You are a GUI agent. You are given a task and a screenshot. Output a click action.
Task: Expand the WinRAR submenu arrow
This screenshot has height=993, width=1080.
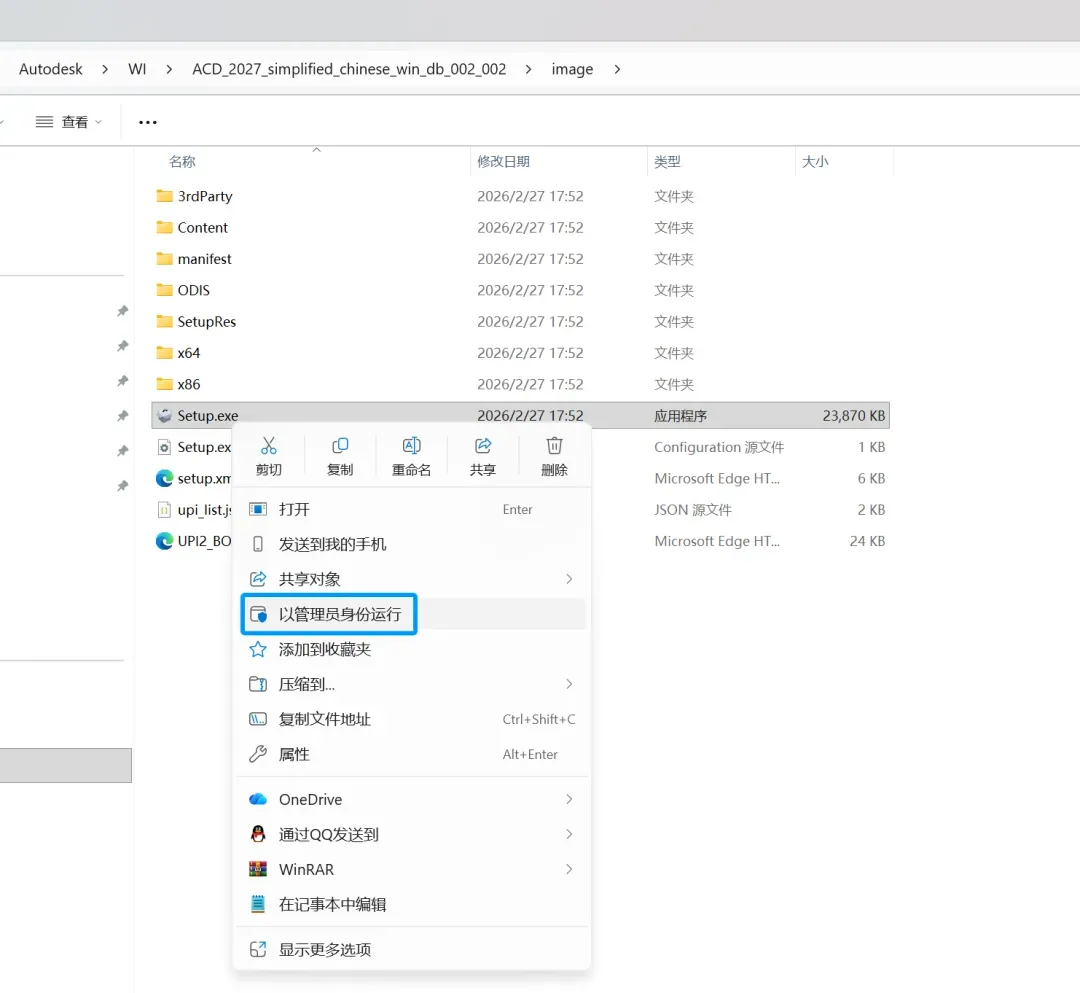pyautogui.click(x=569, y=869)
